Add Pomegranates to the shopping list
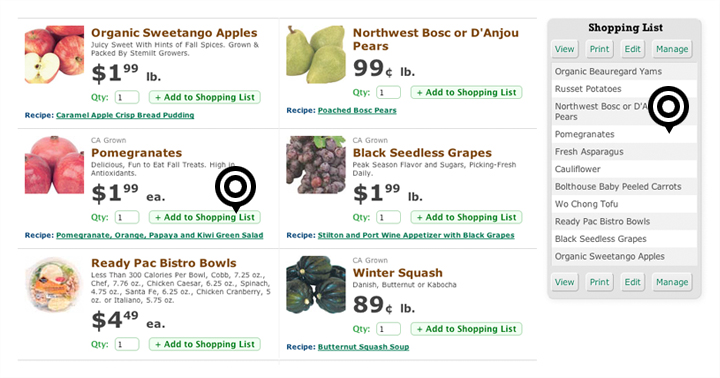720x378 pixels. pyautogui.click(x=205, y=217)
